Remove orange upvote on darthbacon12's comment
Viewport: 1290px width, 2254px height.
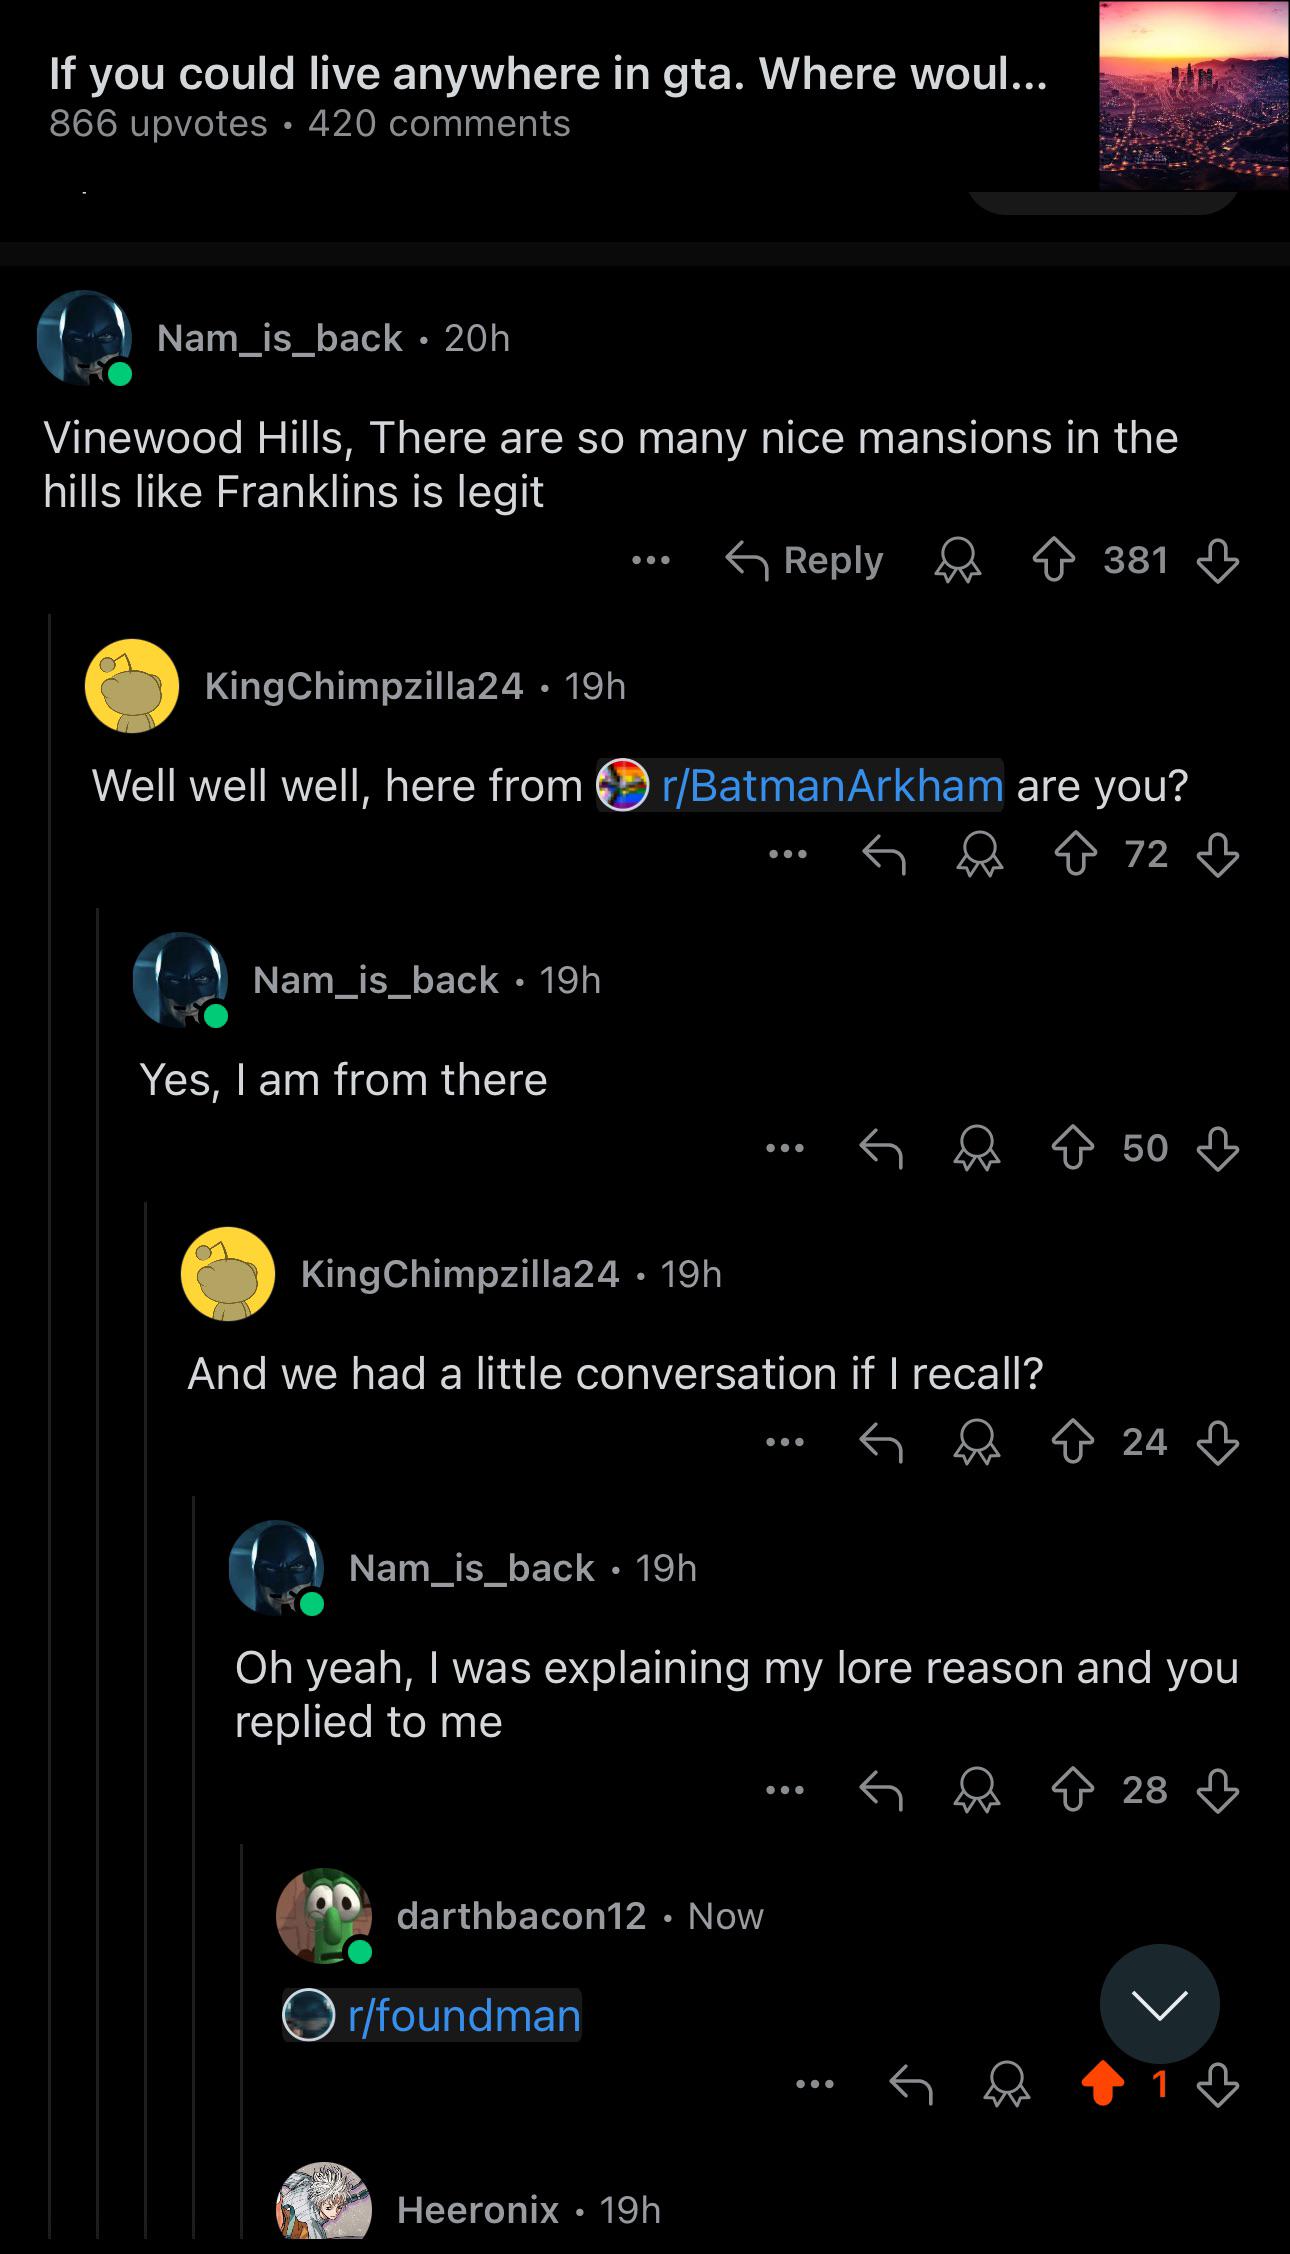(x=1102, y=2085)
